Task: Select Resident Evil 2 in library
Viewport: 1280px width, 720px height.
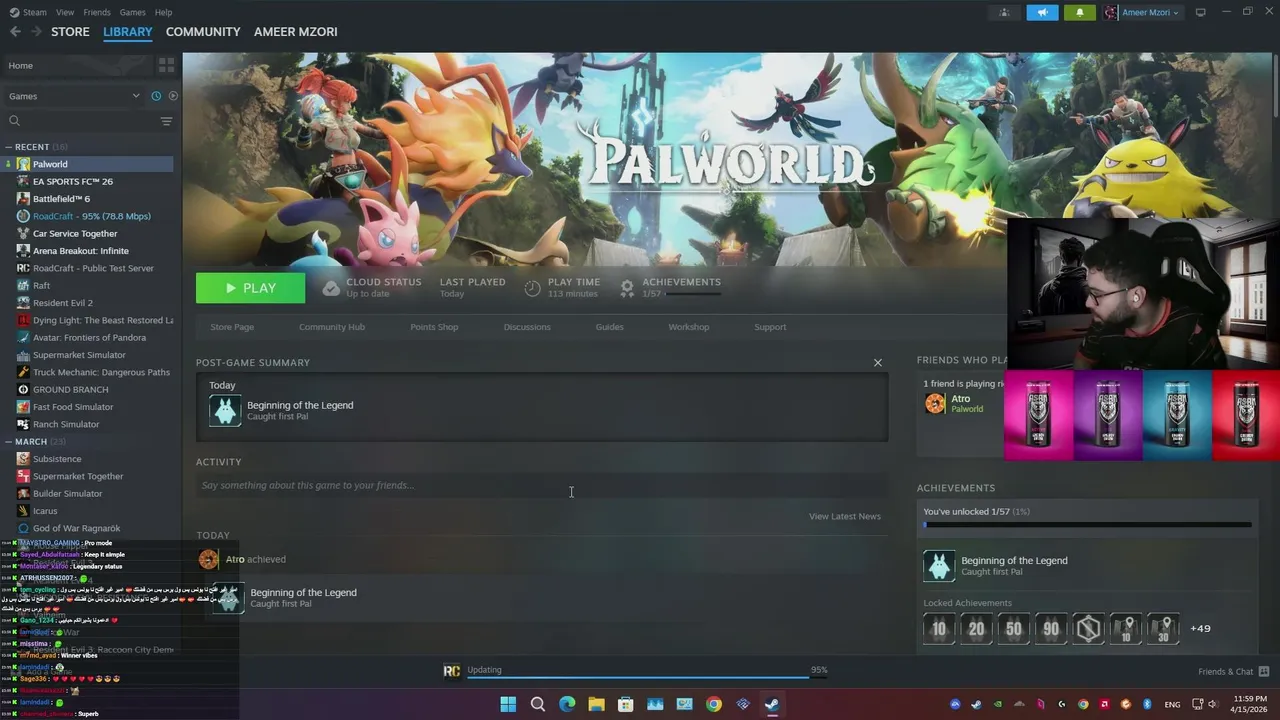Action: point(63,303)
